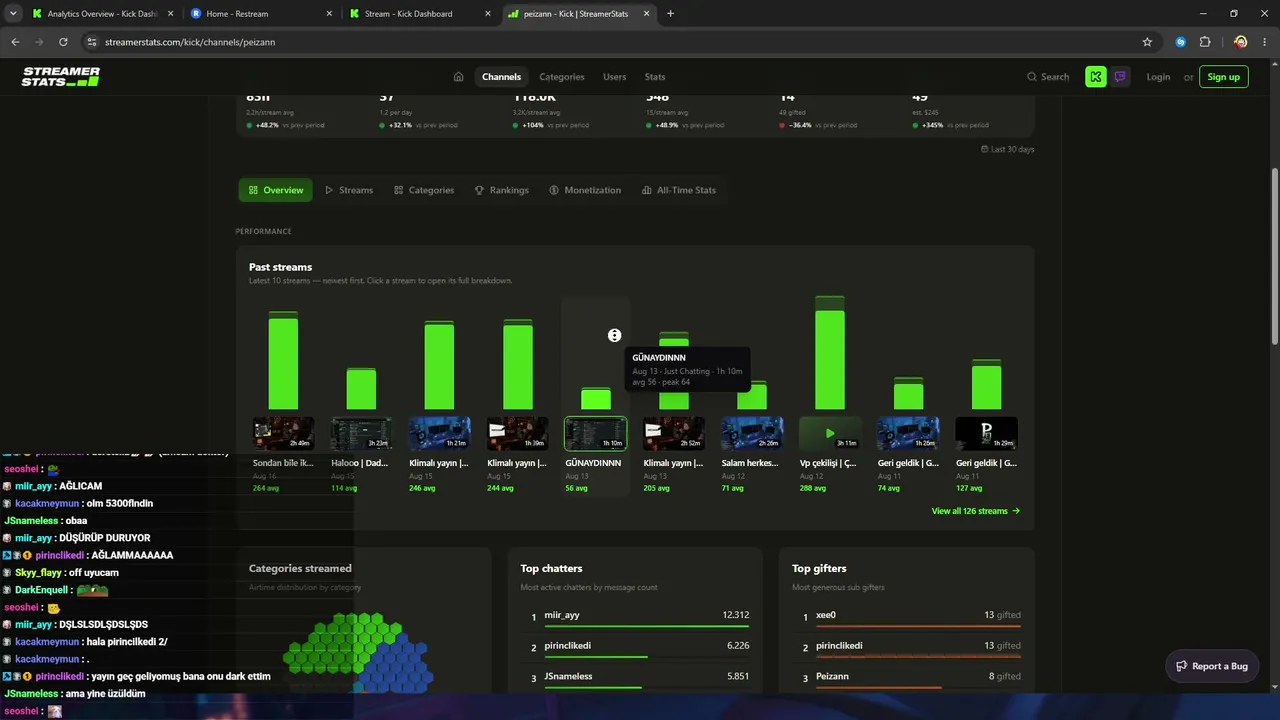
Task: Open View all 126 streams link
Action: click(976, 511)
